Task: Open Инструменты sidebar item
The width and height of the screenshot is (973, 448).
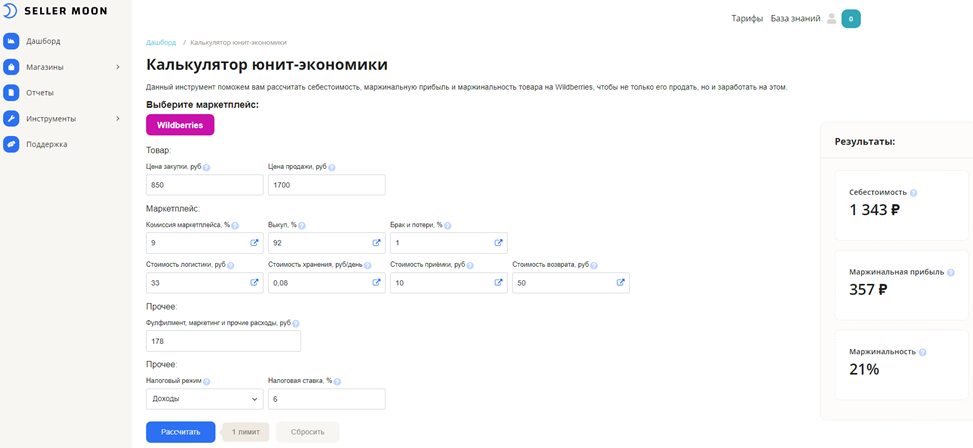Action: click(52, 119)
